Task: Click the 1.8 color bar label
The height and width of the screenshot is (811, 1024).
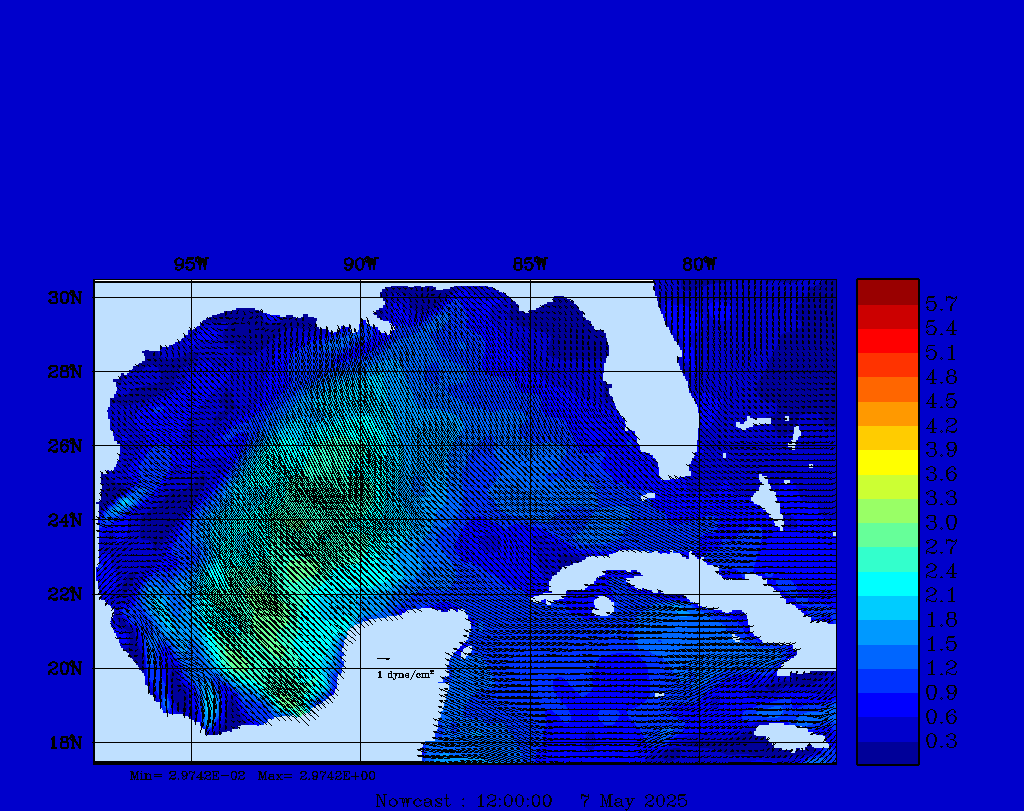Action: (x=941, y=620)
